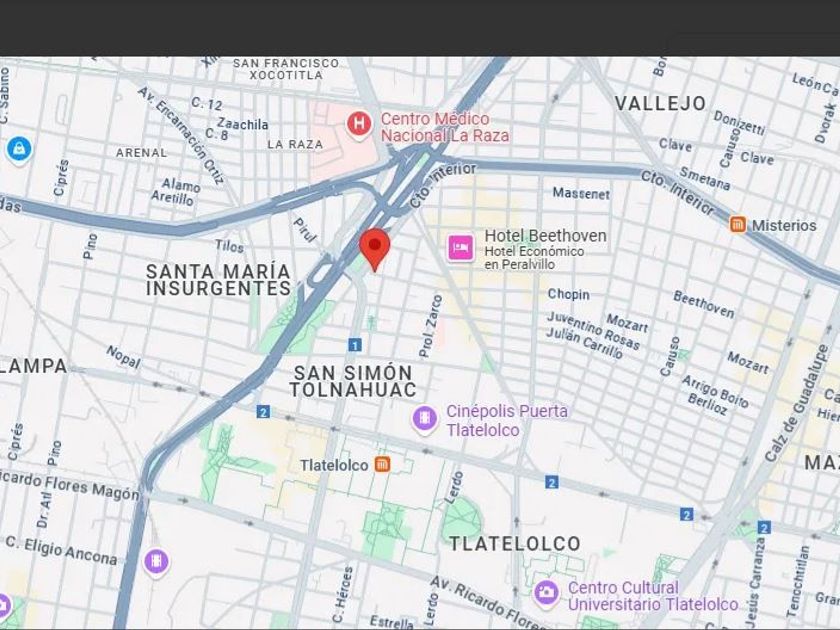Click the Arrigo Boito street label
840x630 pixels.
[x=715, y=391]
